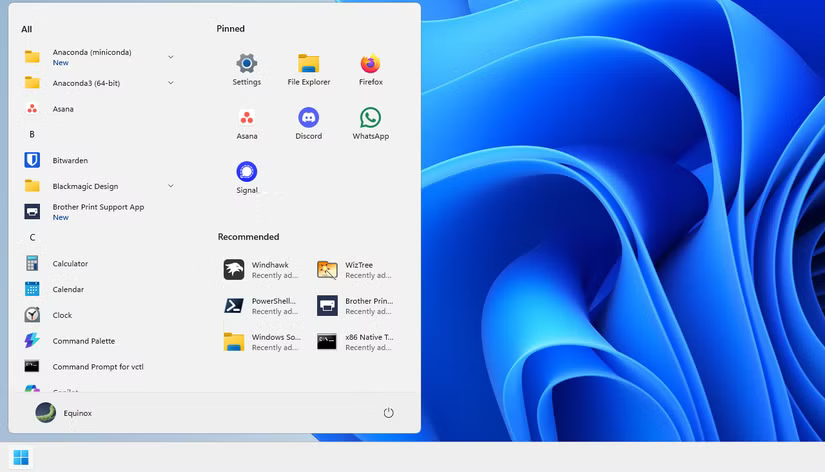825x472 pixels.
Task: Open Windhawk from Recommended
Action: 262,270
